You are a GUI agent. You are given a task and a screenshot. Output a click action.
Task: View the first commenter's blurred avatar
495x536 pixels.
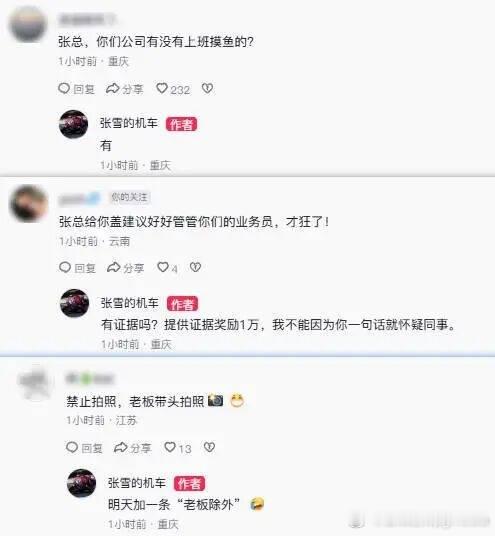coord(28,24)
